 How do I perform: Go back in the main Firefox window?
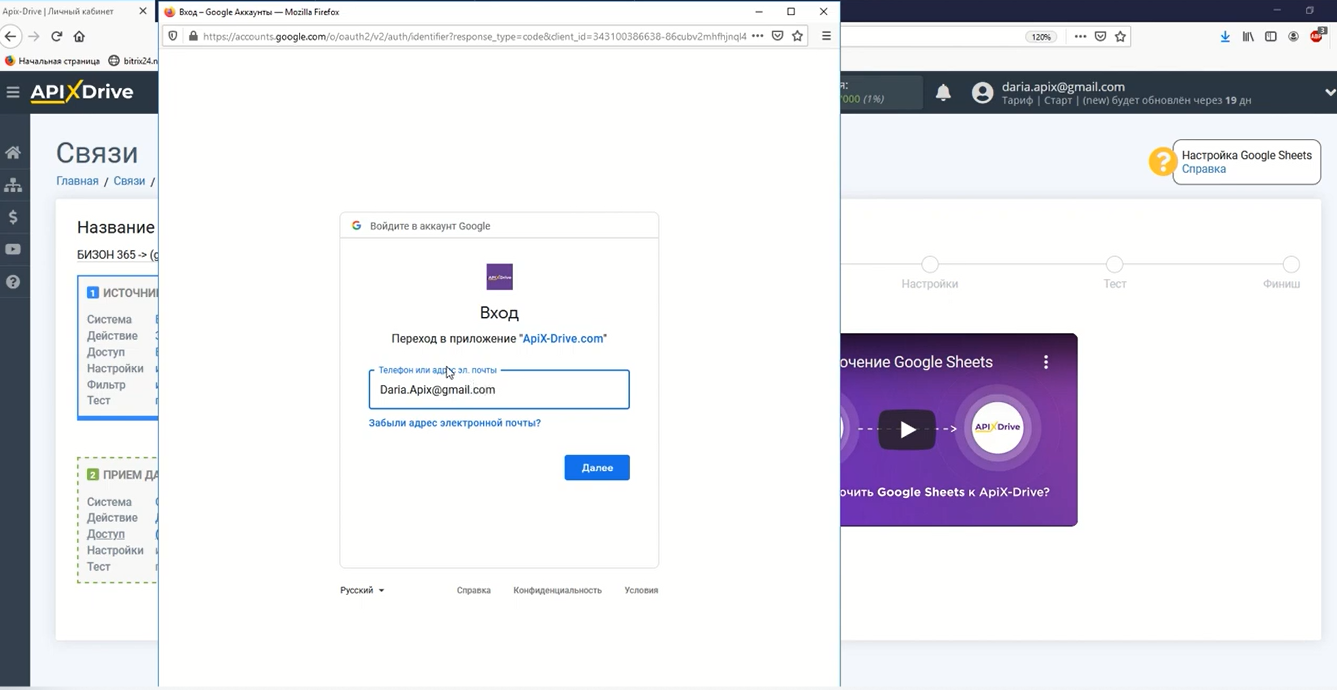[x=10, y=36]
